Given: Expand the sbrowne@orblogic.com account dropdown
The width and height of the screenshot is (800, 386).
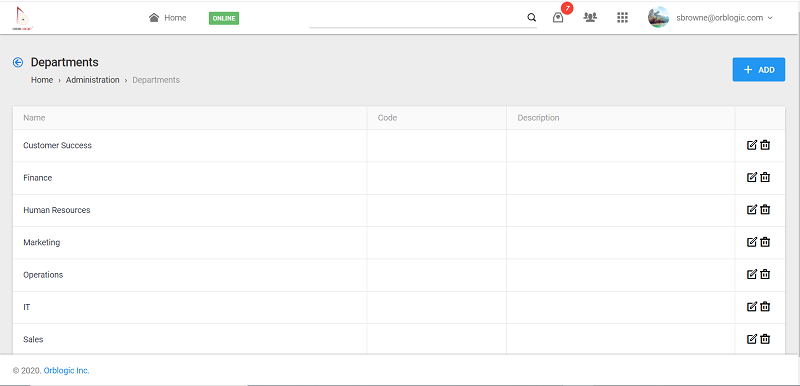Looking at the screenshot, I should pyautogui.click(x=724, y=18).
